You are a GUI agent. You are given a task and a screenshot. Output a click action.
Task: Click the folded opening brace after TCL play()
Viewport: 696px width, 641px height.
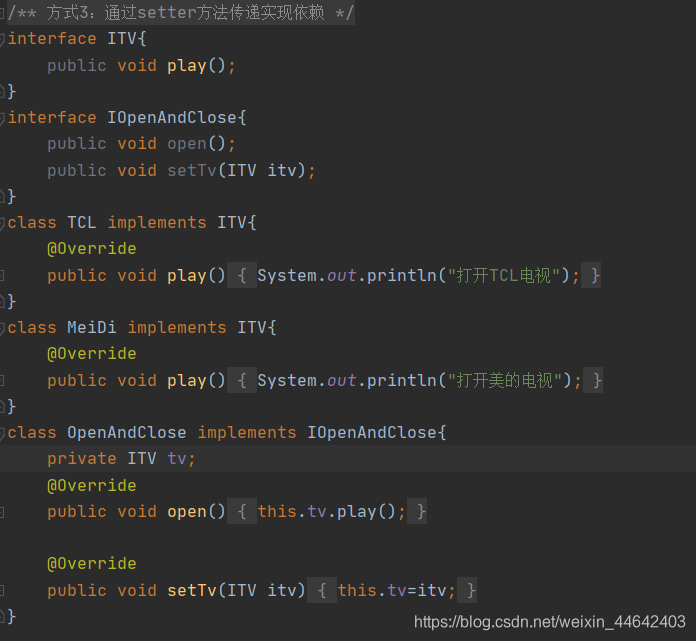point(242,276)
